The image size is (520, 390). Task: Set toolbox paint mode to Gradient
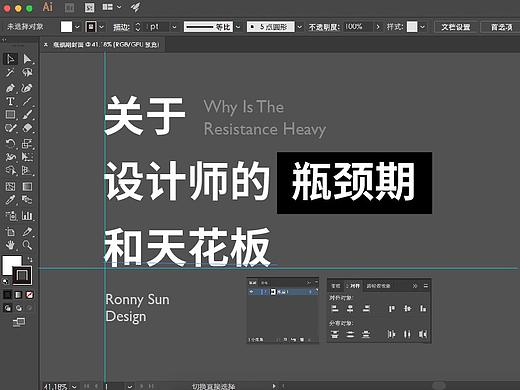[18, 295]
